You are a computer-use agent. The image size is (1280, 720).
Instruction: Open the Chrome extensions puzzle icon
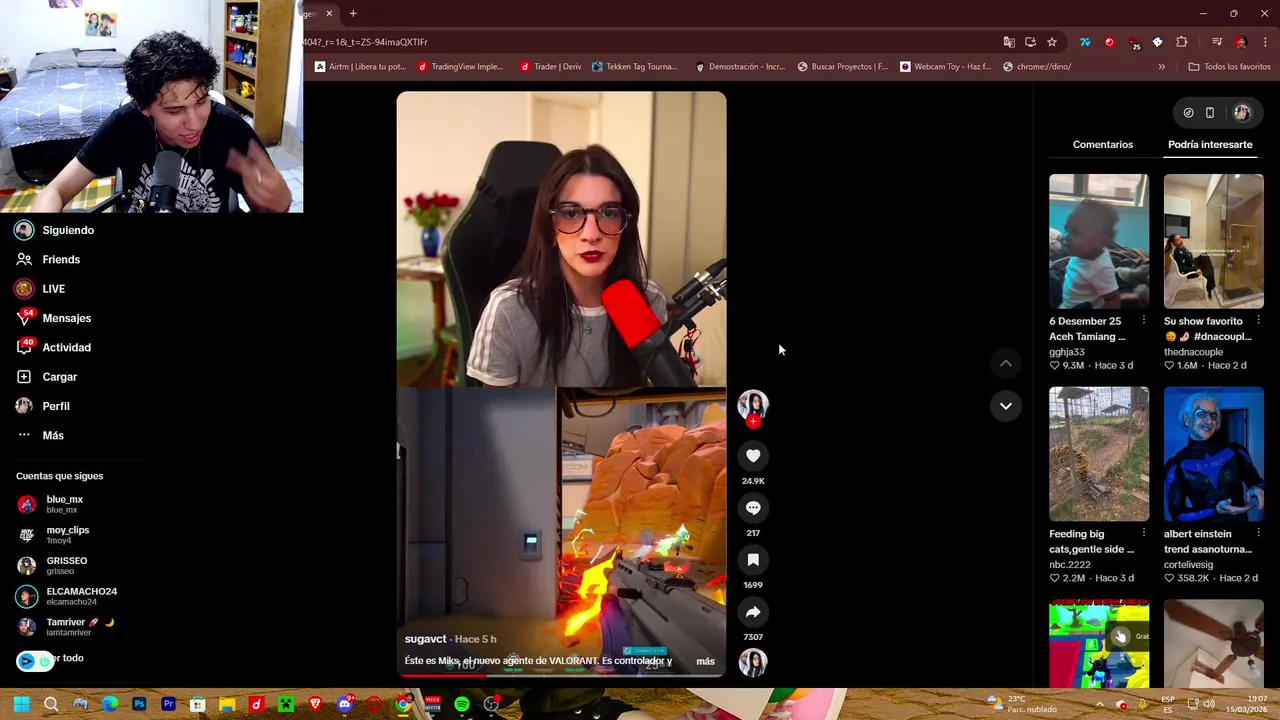[1182, 42]
